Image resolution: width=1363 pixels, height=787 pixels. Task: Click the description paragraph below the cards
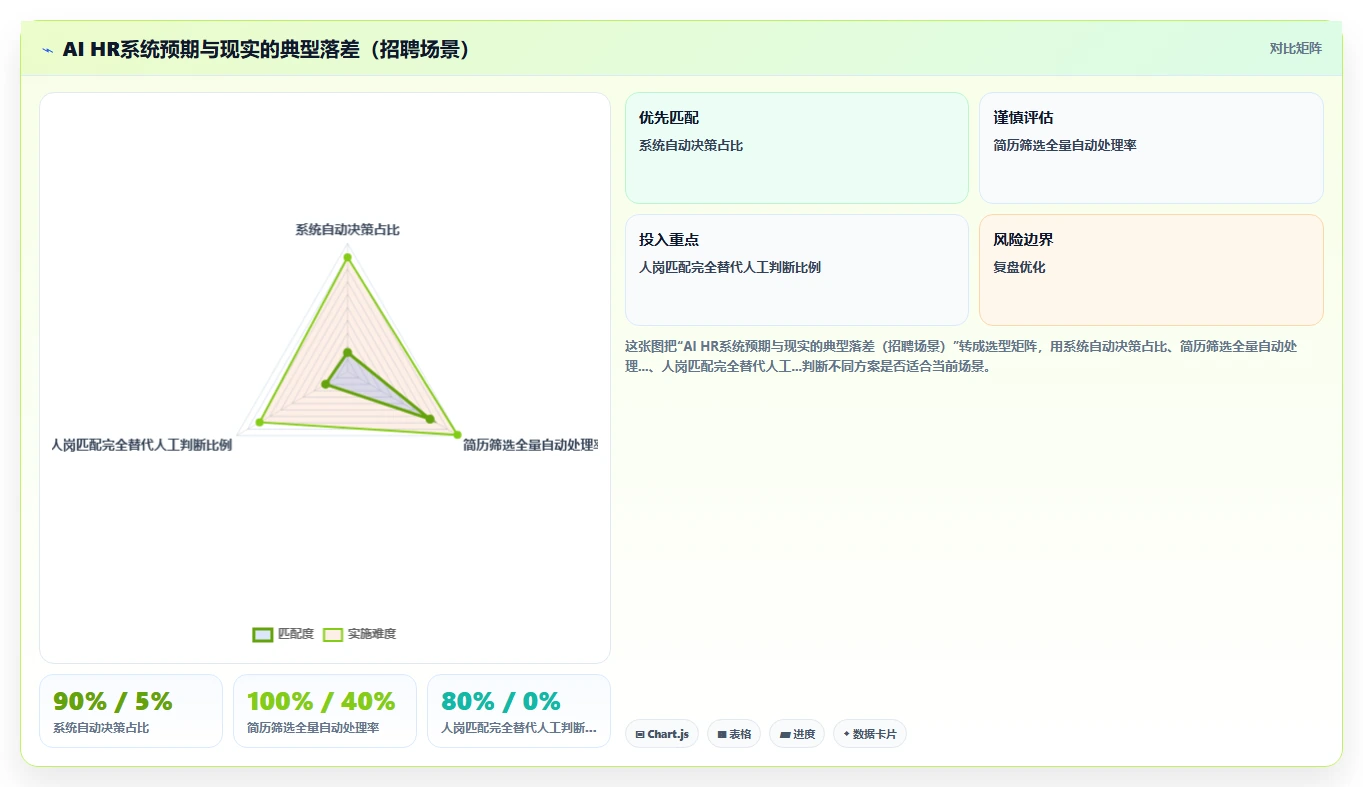point(961,356)
